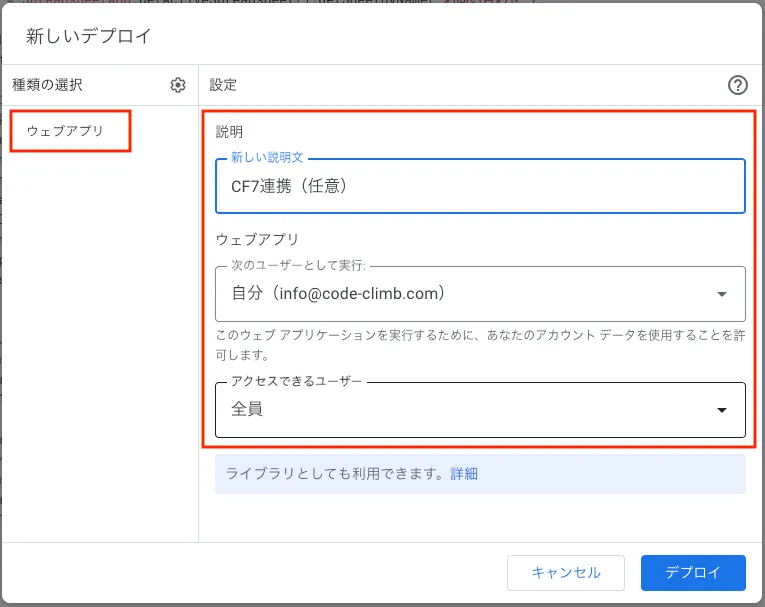Click the 次のユーザーとして実行 floating label
Image resolution: width=765 pixels, height=607 pixels.
(x=298, y=266)
